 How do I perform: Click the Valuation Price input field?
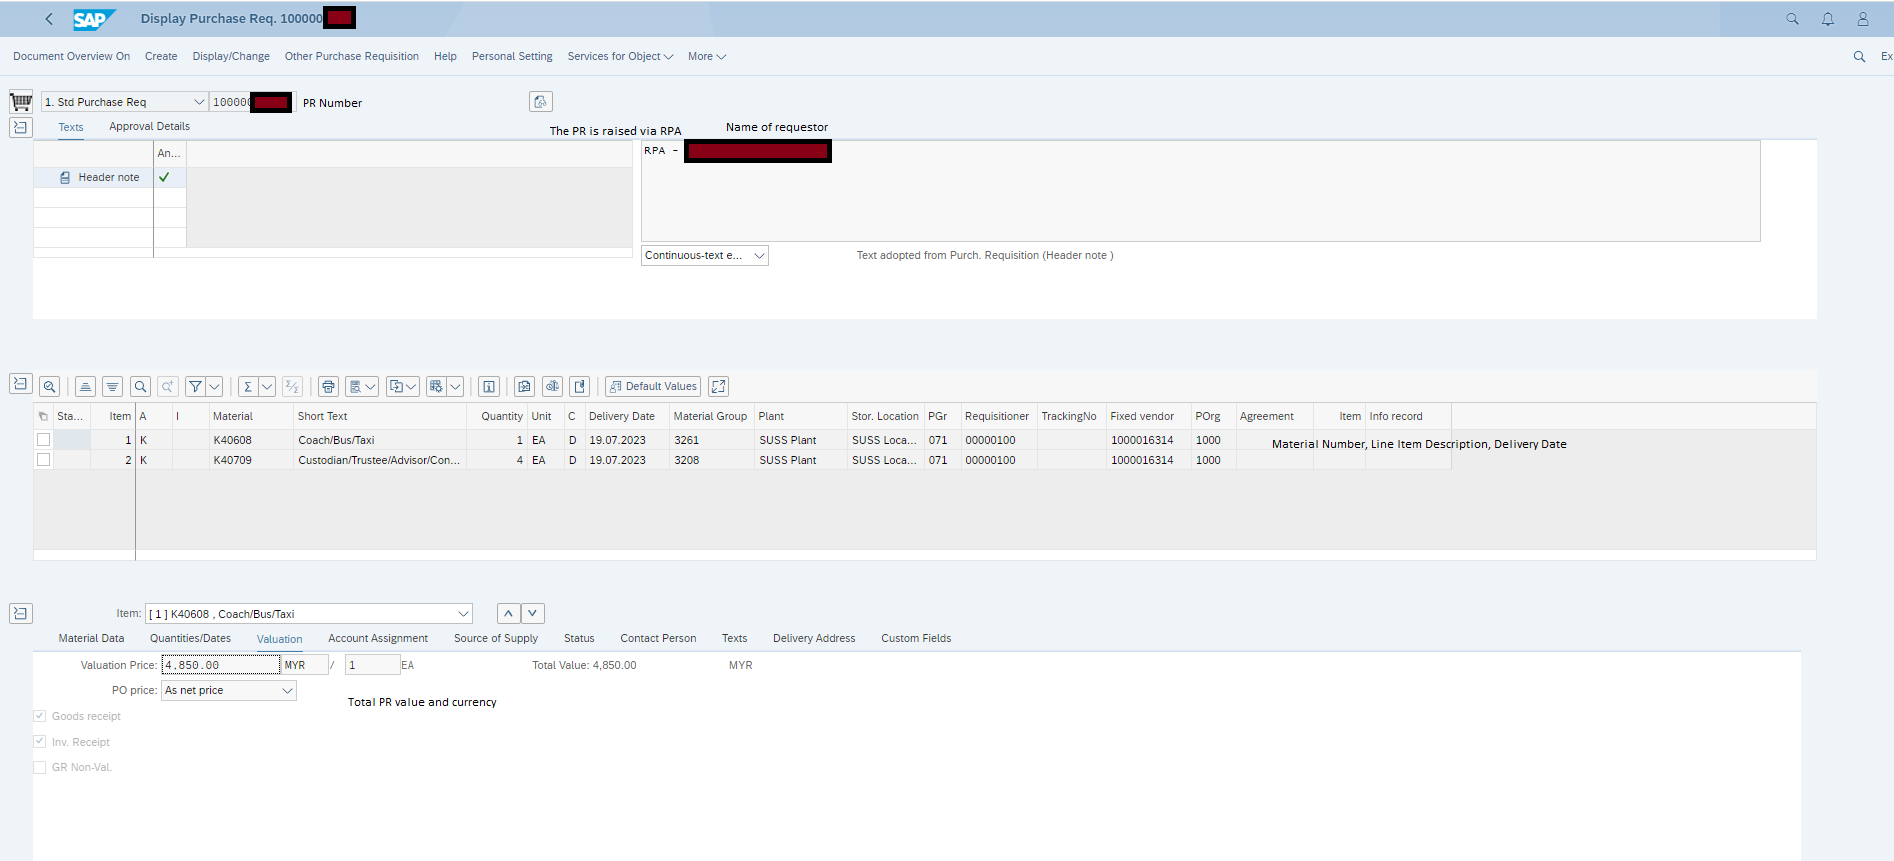tap(220, 665)
